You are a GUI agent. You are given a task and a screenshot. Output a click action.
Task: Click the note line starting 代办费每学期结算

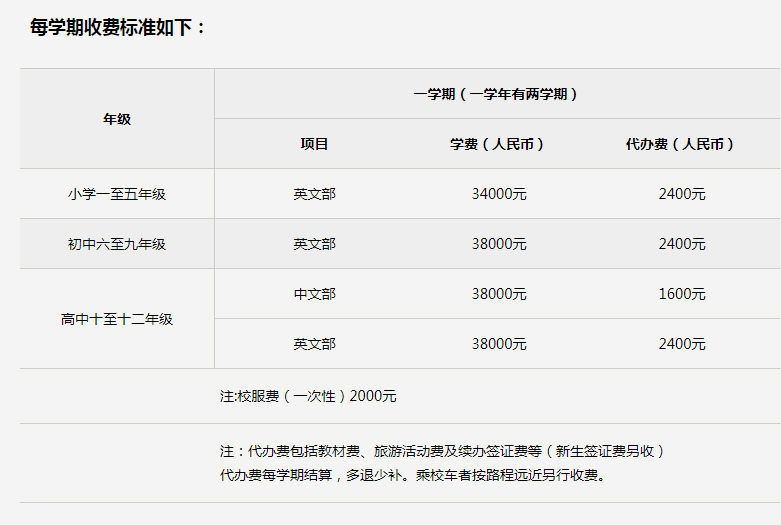click(412, 475)
